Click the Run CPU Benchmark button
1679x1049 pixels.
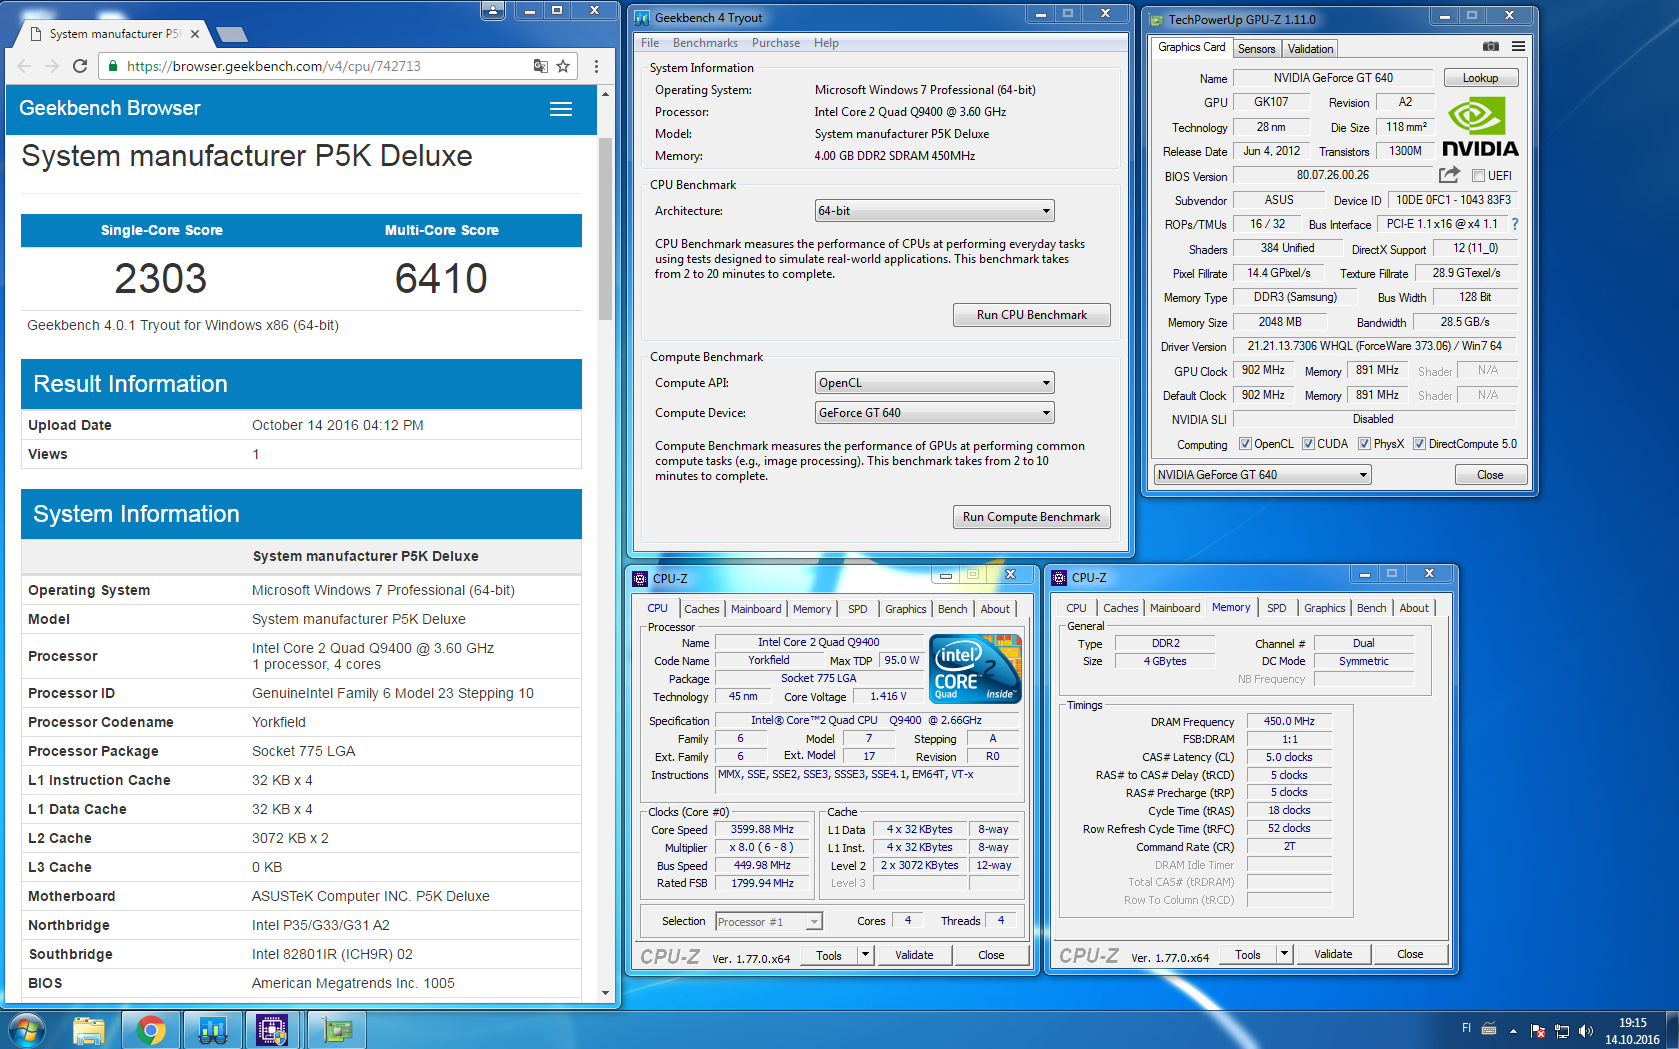point(1031,315)
